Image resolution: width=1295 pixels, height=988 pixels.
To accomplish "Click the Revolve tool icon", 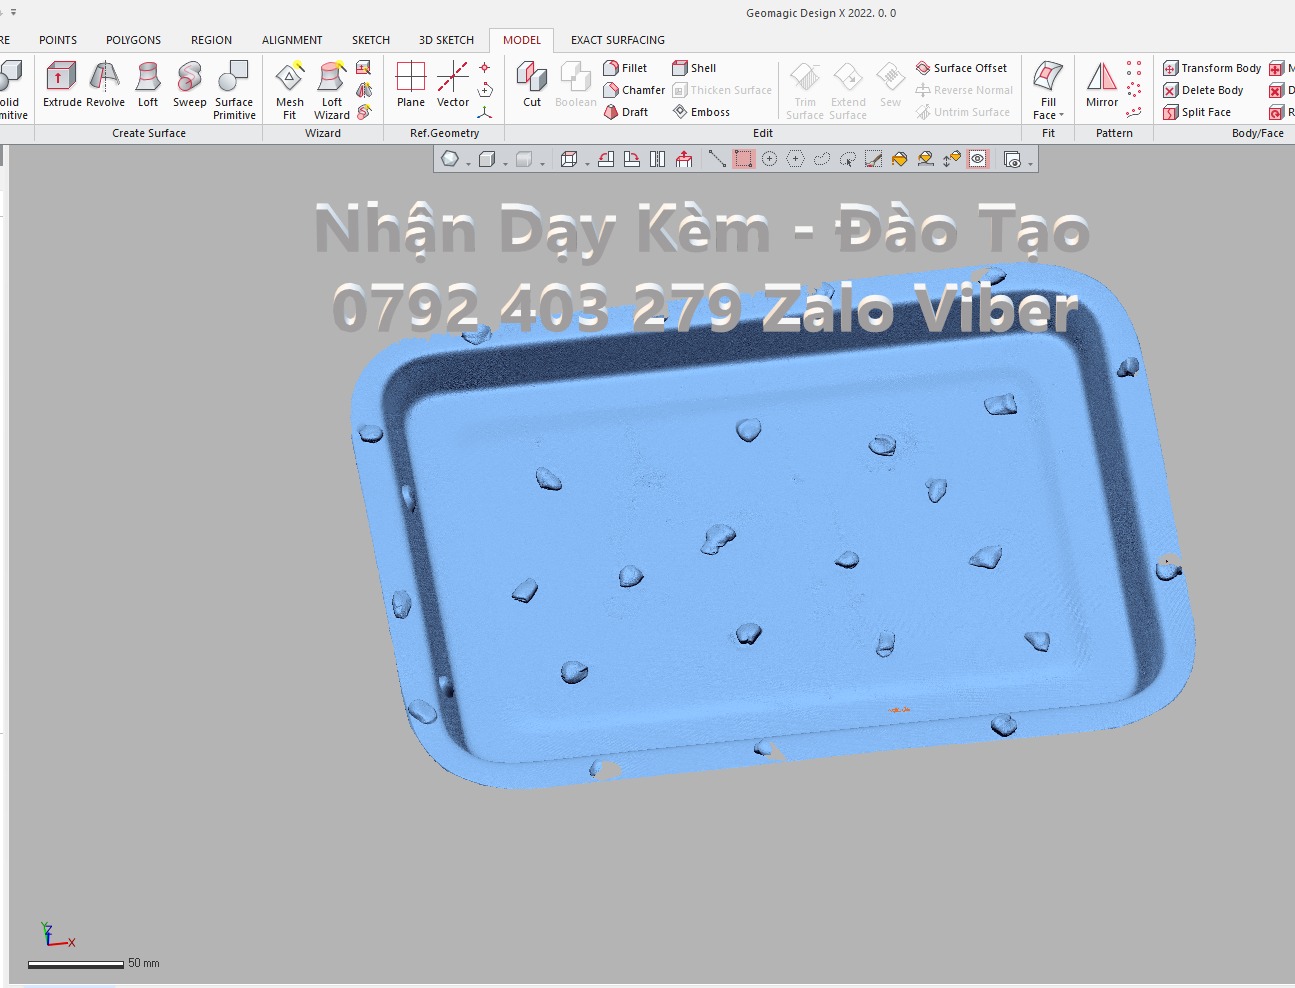I will point(105,85).
